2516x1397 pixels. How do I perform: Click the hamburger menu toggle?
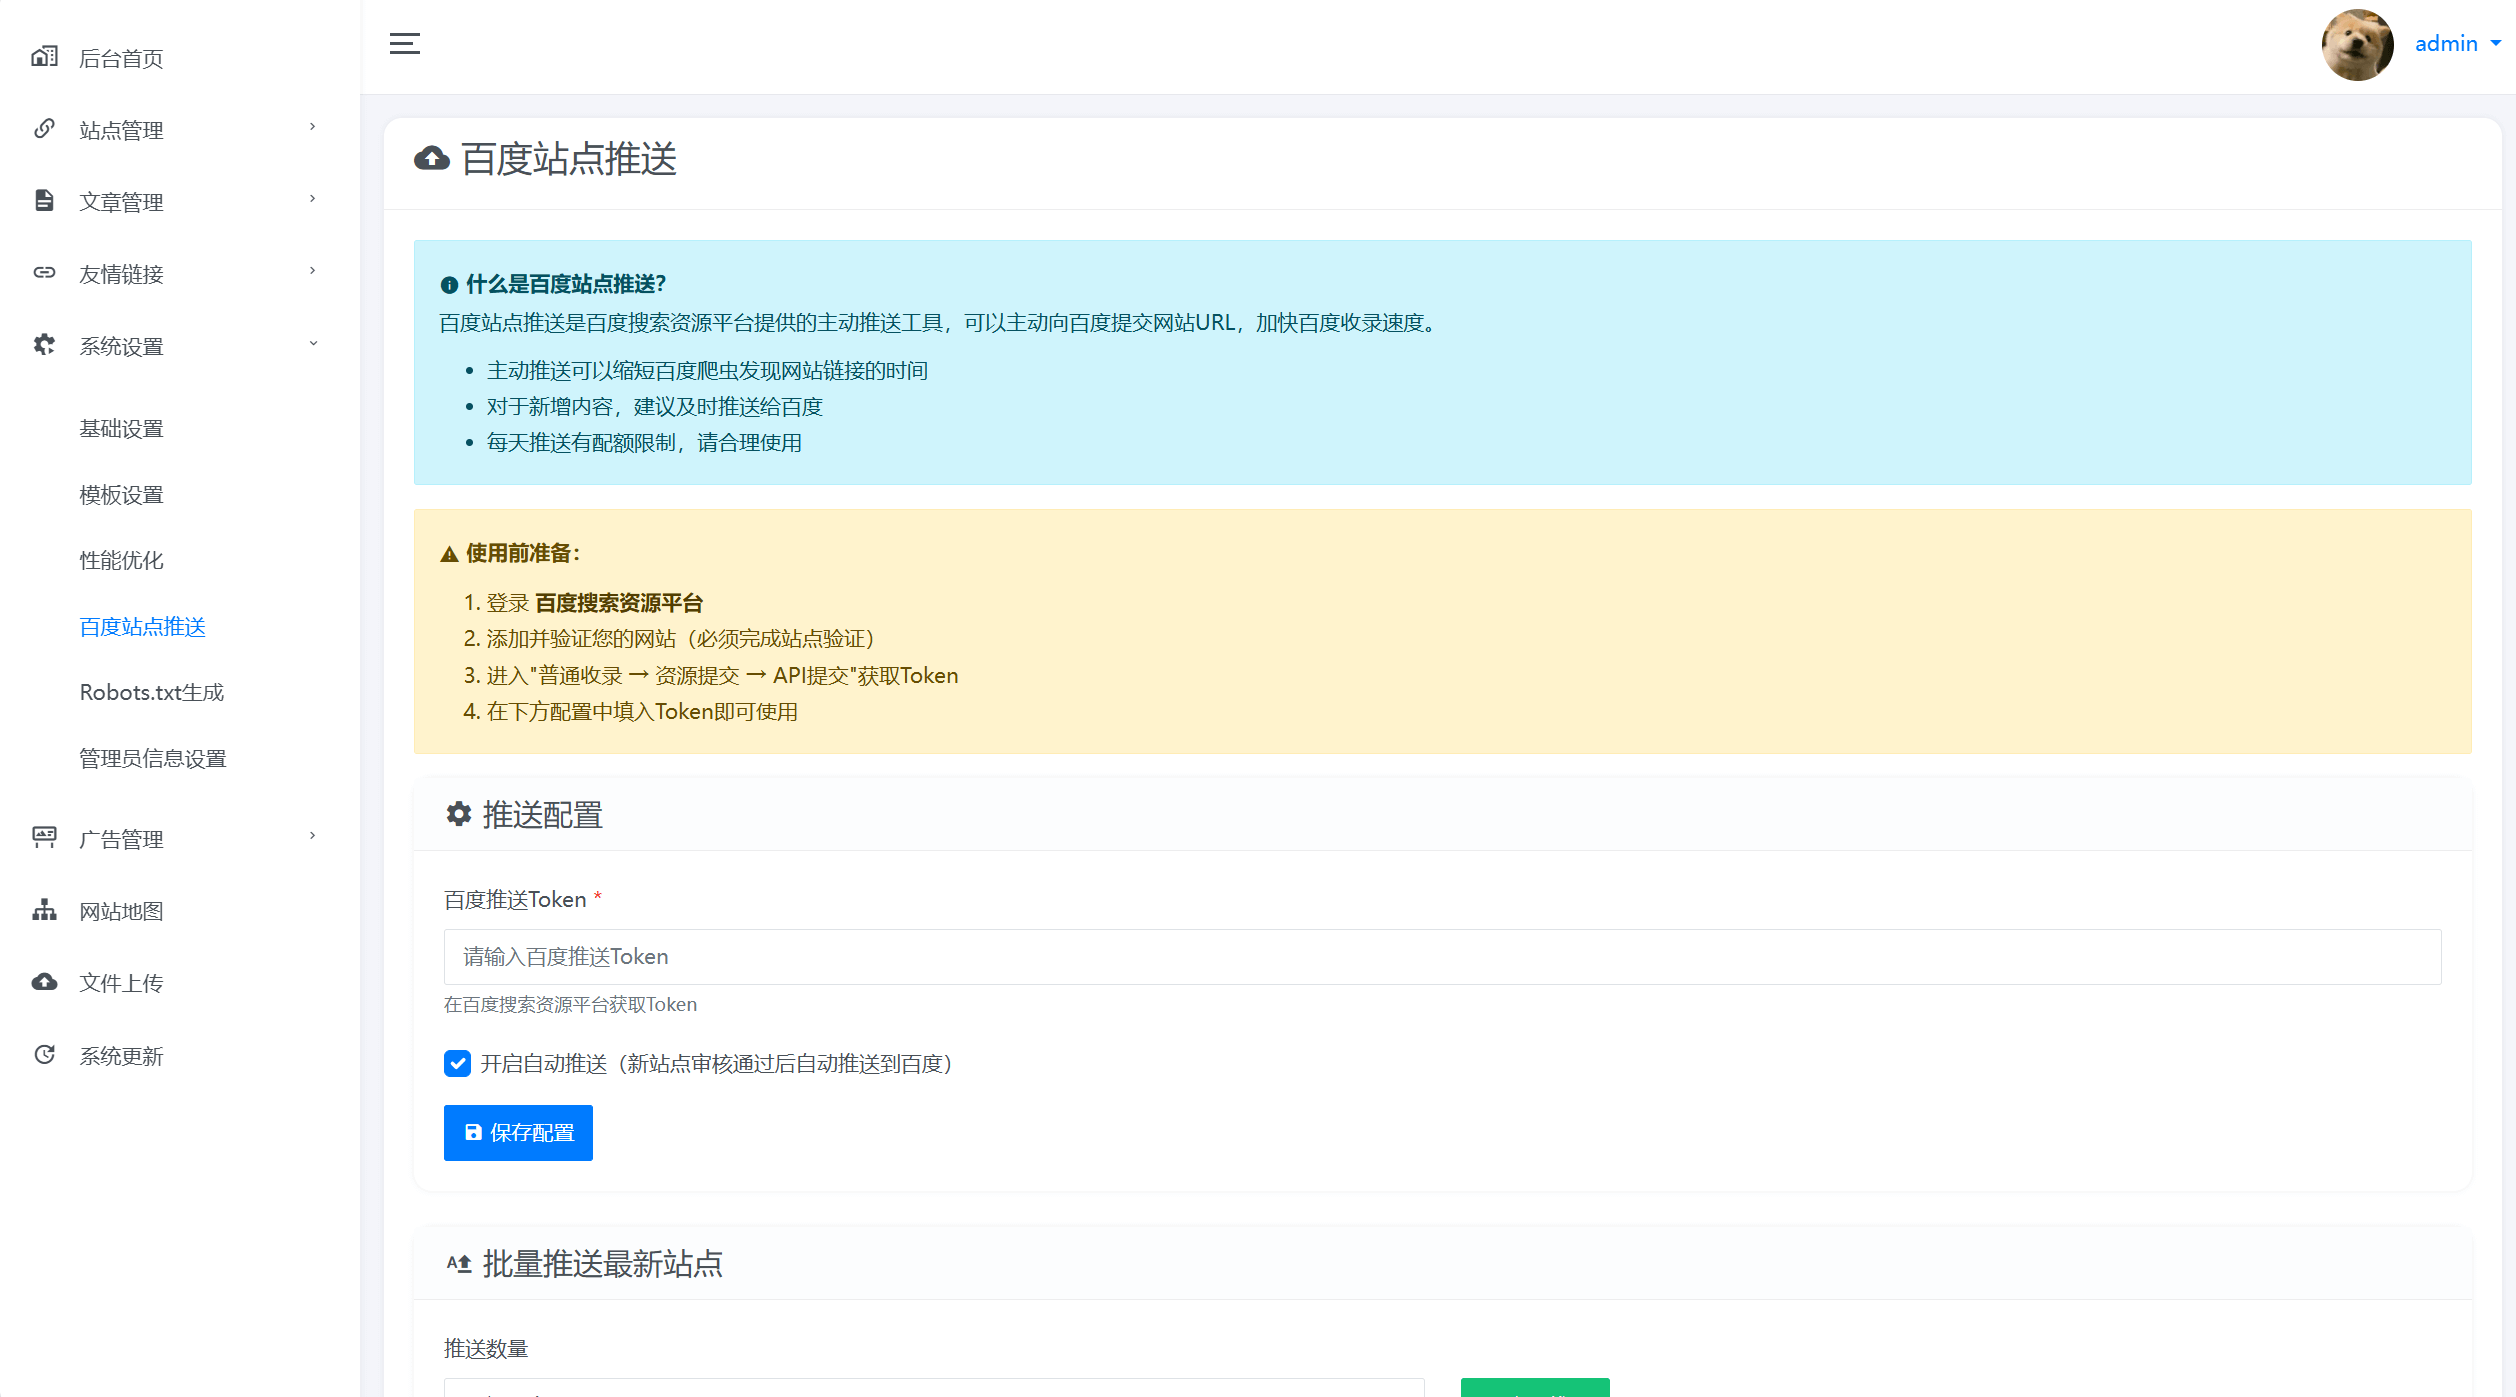point(405,44)
